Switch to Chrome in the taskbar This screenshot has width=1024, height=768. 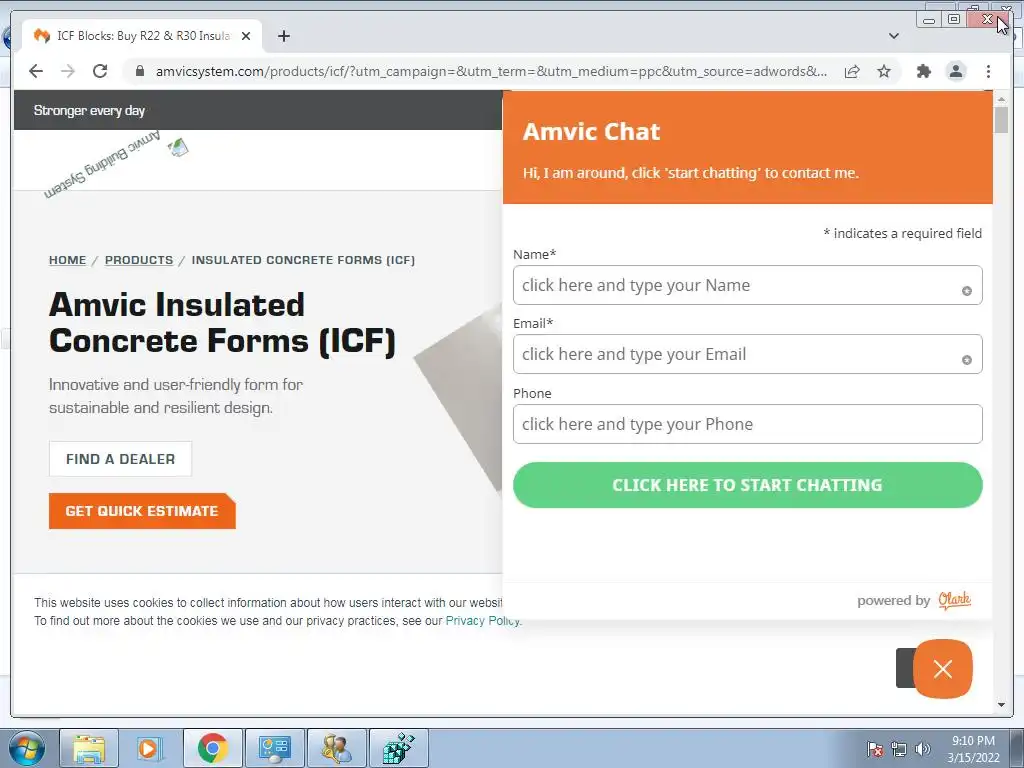pos(213,748)
